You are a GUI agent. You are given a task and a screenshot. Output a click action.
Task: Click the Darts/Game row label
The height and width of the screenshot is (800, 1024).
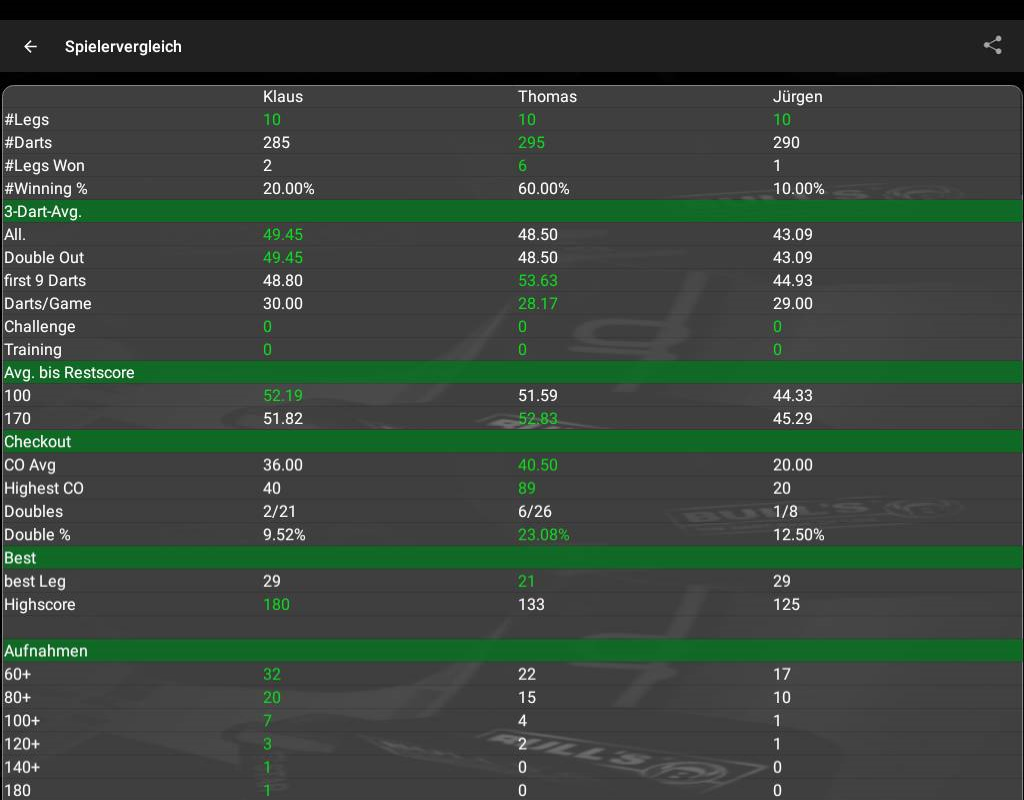48,304
